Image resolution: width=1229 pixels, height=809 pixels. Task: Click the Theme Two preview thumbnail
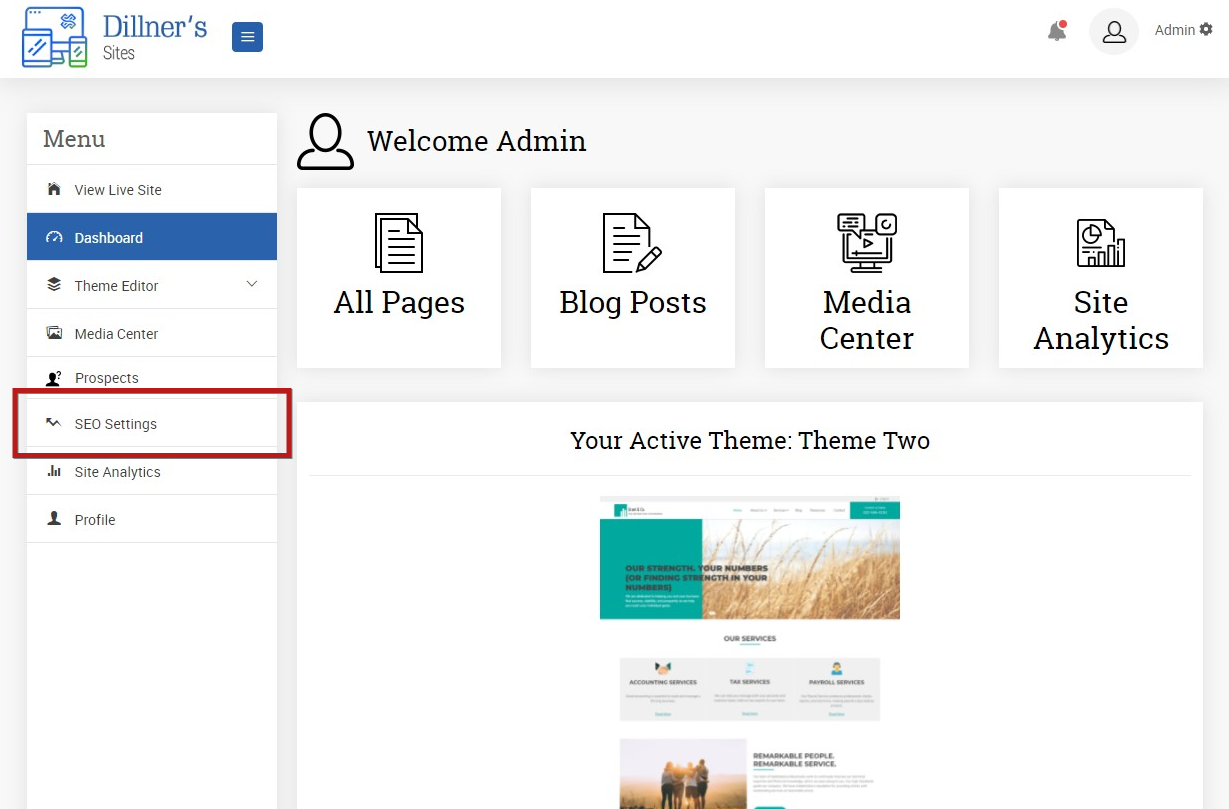click(750, 652)
